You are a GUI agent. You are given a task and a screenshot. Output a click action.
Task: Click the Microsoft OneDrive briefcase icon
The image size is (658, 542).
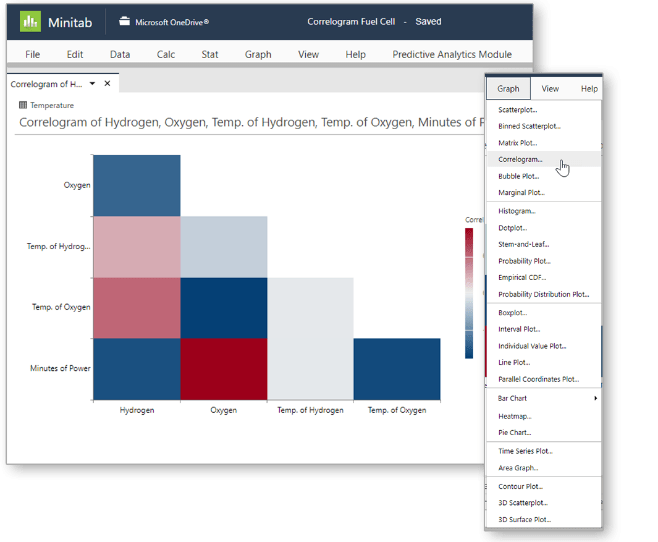124,21
